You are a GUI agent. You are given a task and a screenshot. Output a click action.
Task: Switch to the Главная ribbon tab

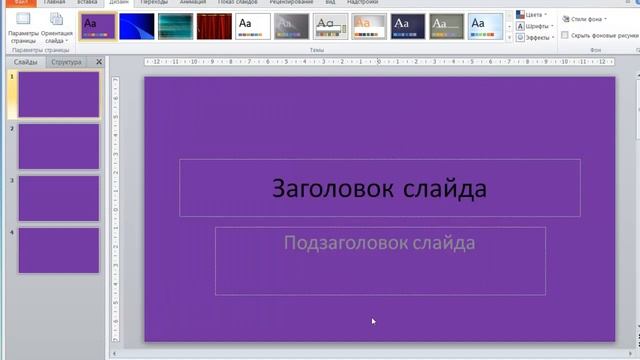click(x=54, y=2)
